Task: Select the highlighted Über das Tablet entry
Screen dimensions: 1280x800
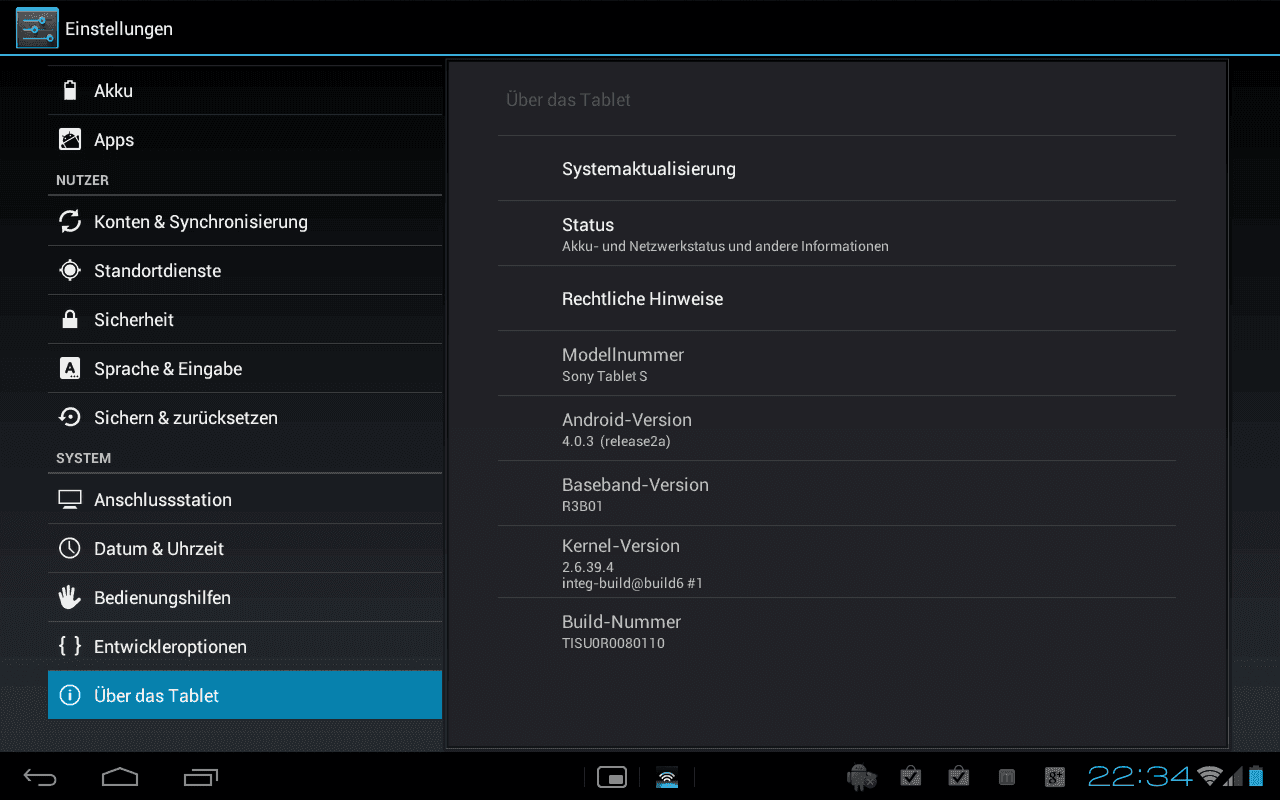Action: pyautogui.click(x=245, y=695)
